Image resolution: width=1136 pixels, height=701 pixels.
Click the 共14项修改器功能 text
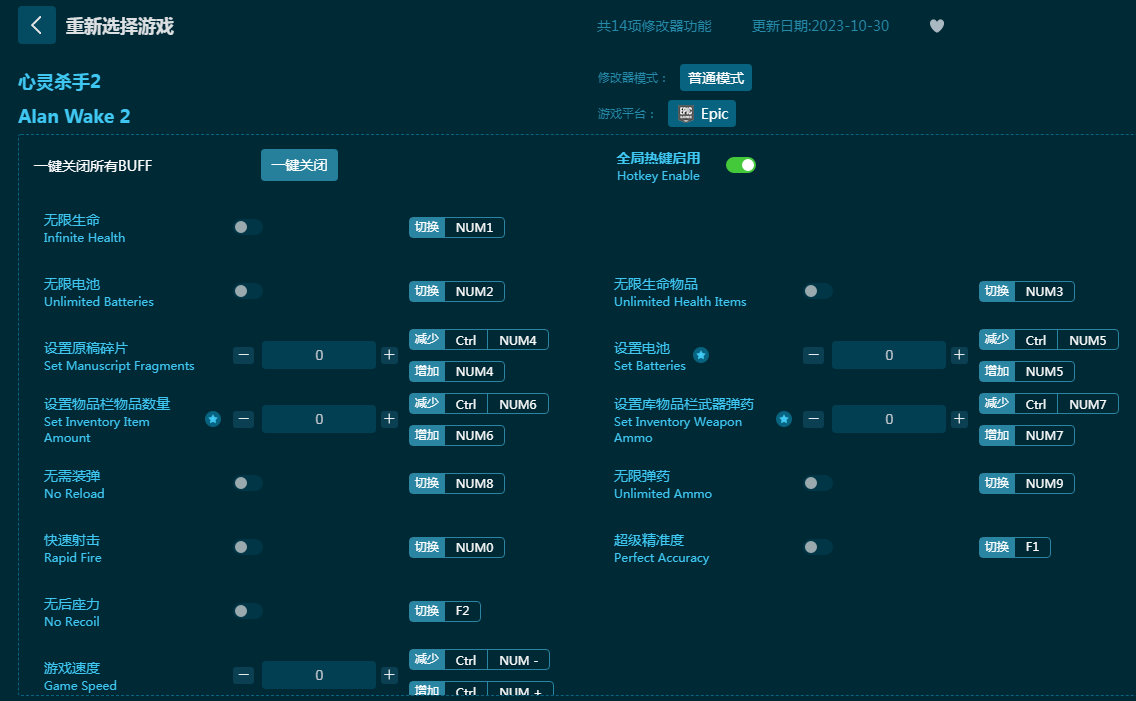653,26
